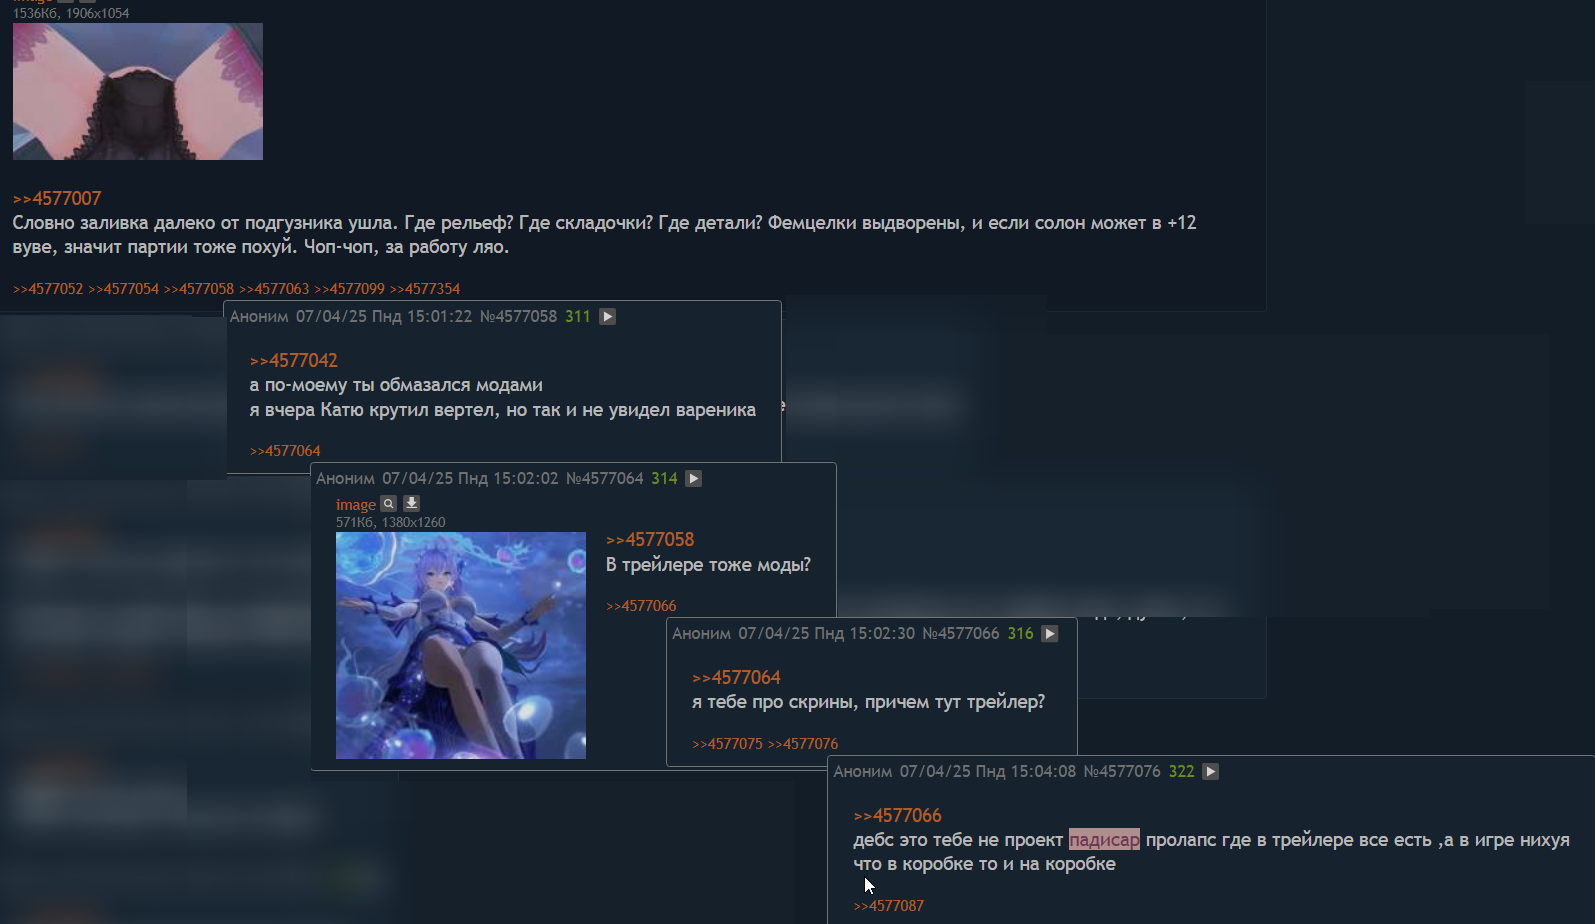Viewport: 1595px width, 924px height.
Task: Follow reply link >>4577075
Action: point(727,744)
